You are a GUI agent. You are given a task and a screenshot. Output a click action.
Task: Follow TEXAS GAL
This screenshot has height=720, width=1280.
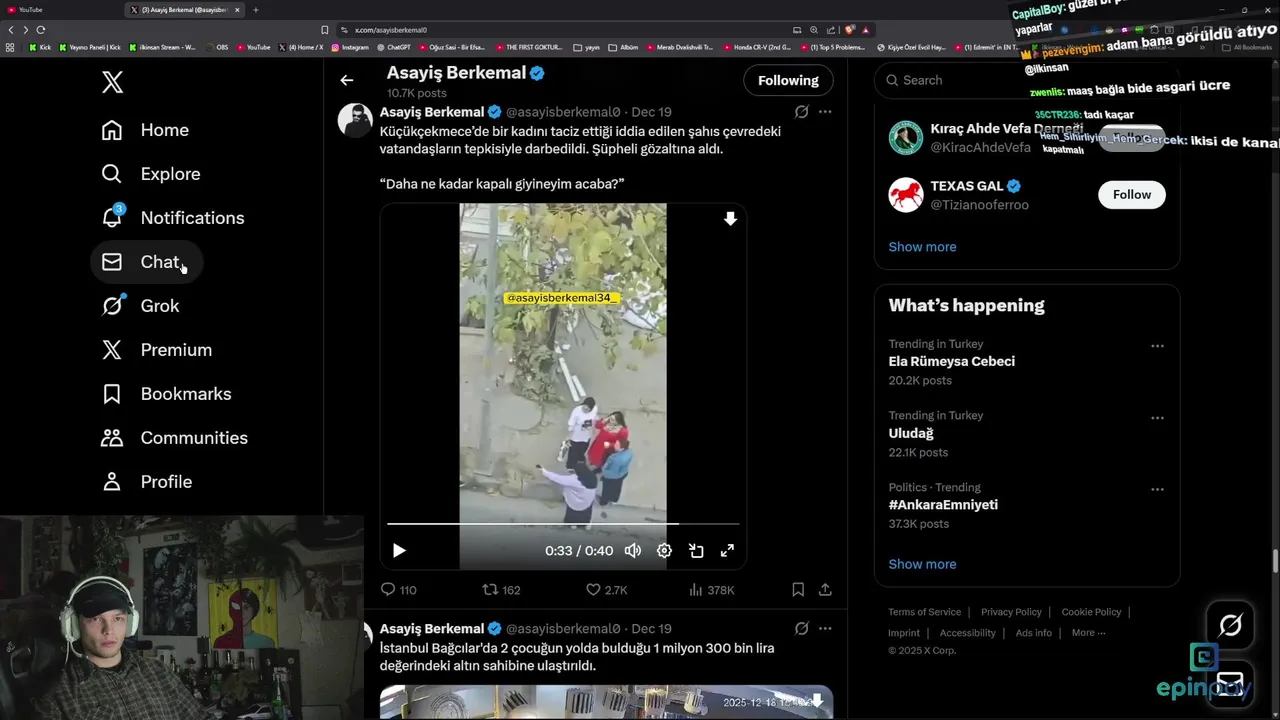[x=1132, y=195]
